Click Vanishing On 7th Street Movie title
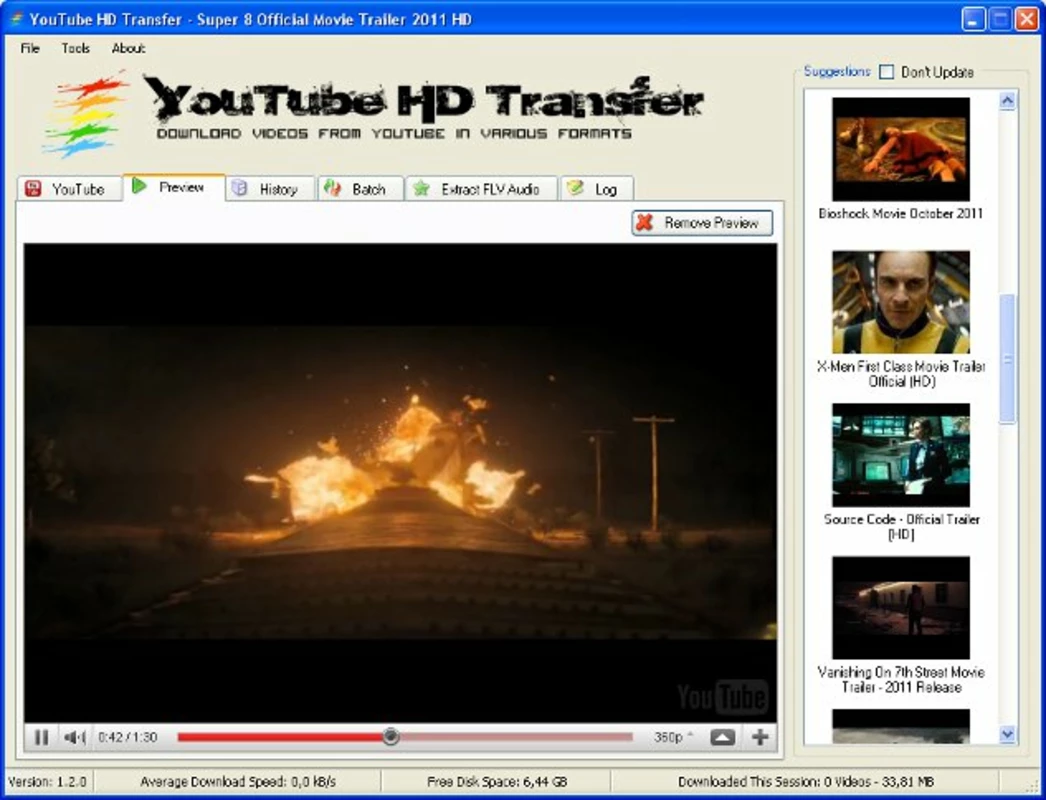The image size is (1046, 800). tap(901, 679)
